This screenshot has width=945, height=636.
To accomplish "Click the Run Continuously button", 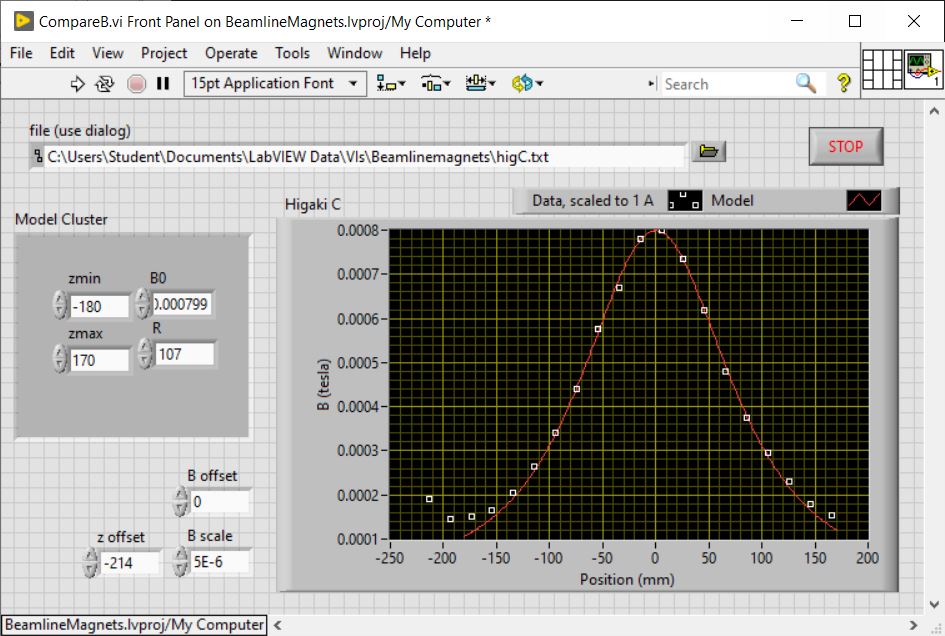I will pos(105,84).
